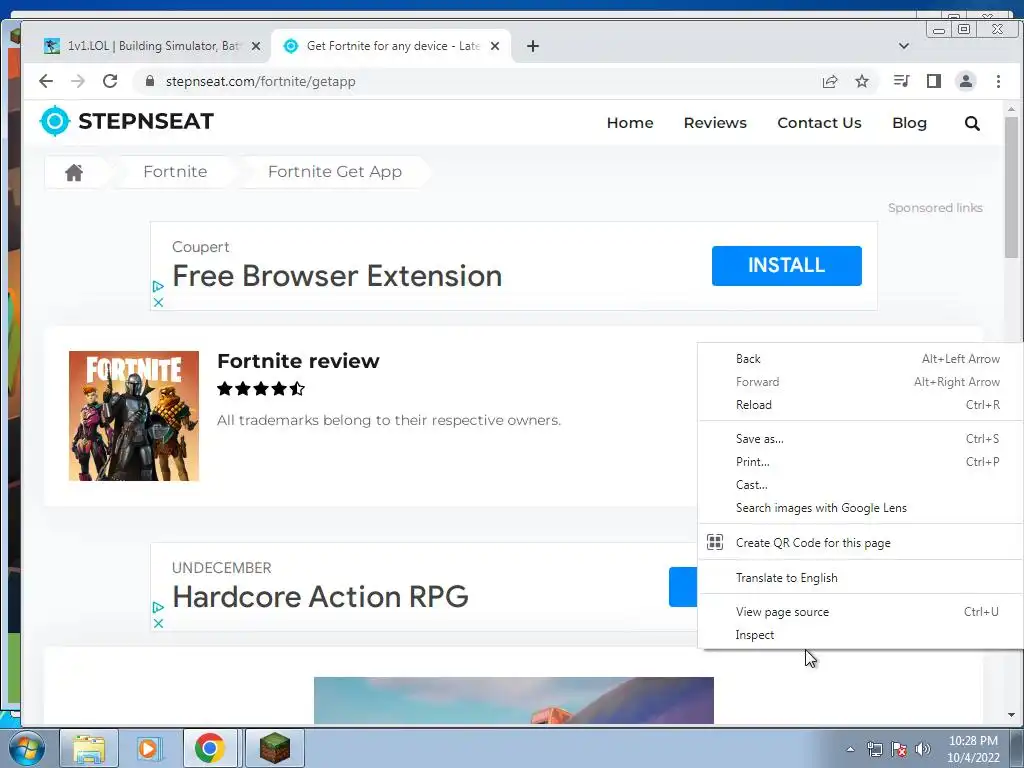1024x768 pixels.
Task: Click the Stepnseat logo
Action: 127,121
